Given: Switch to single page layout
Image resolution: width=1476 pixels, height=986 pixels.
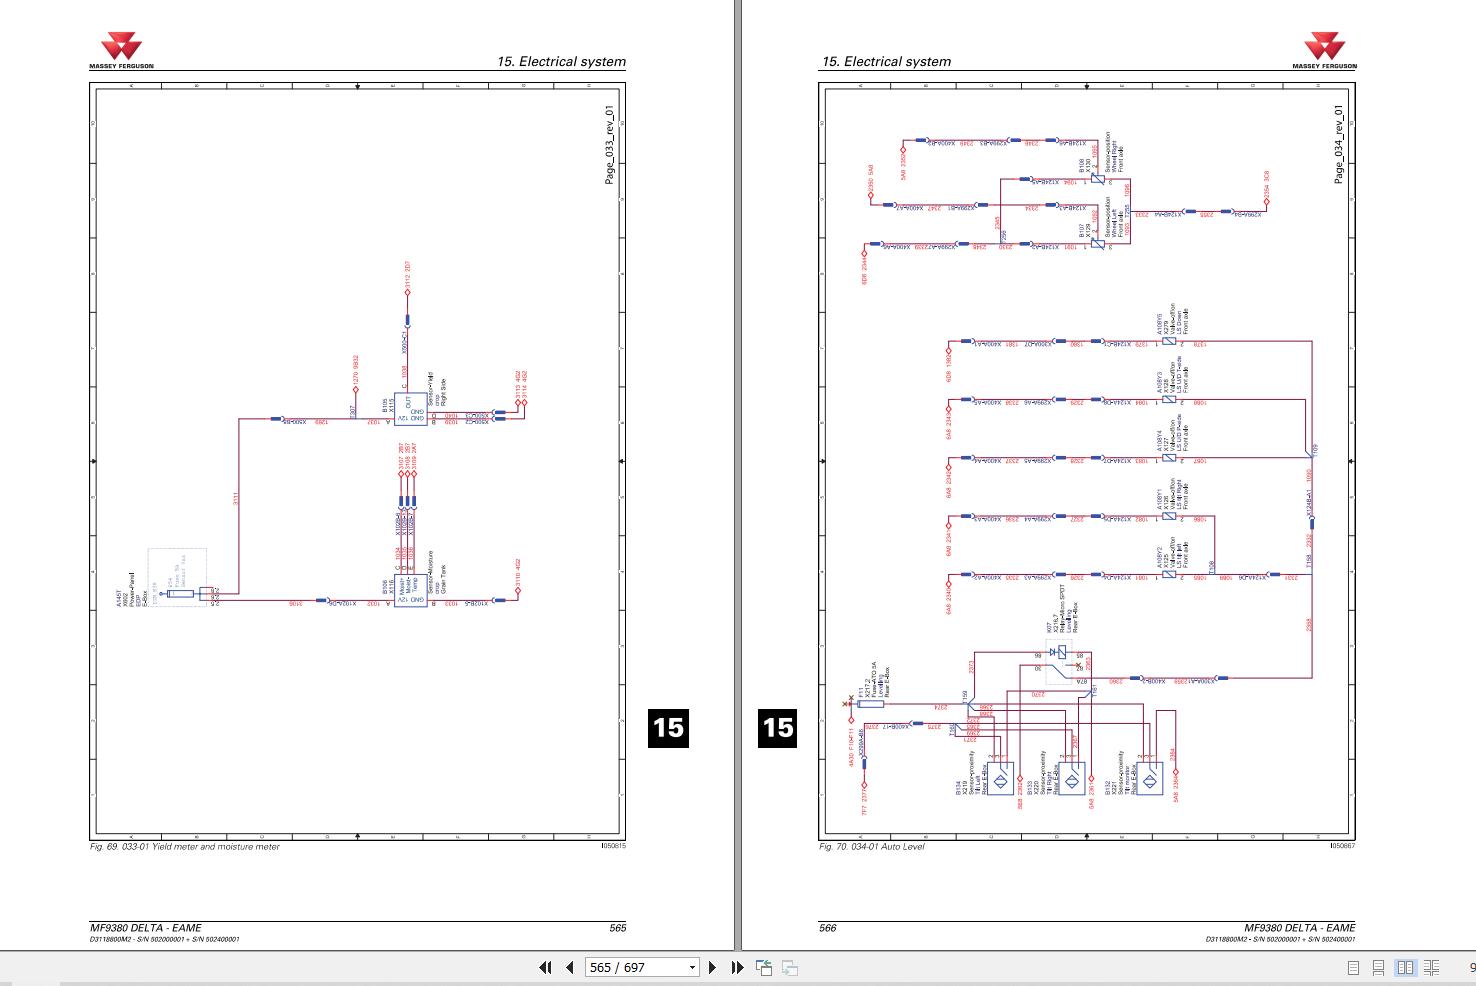Looking at the screenshot, I should [1353, 967].
